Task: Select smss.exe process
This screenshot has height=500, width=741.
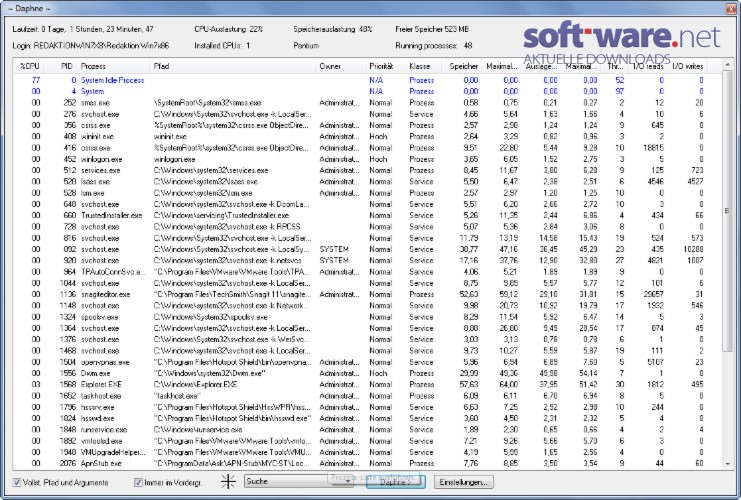Action: pyautogui.click(x=362, y=103)
